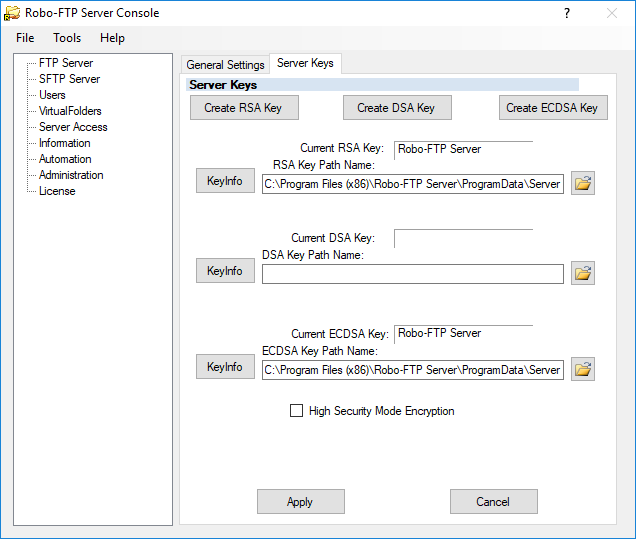Click the Create RSA Key button
The width and height of the screenshot is (636, 539).
(x=244, y=107)
